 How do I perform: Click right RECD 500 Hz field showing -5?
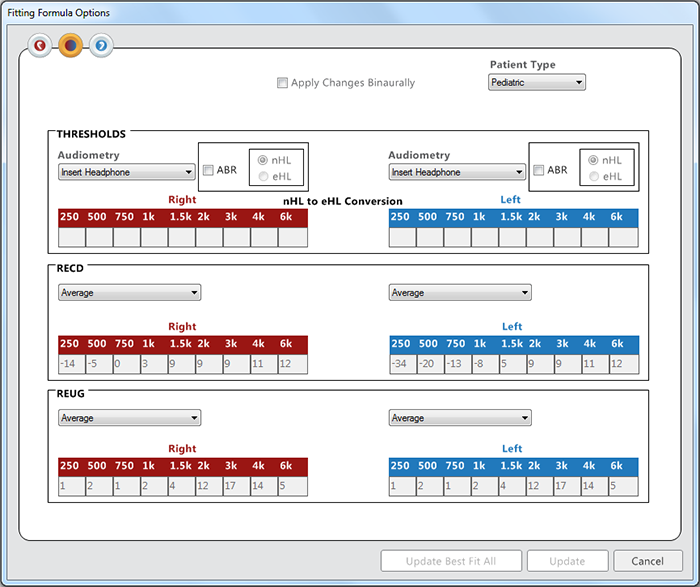[99, 364]
